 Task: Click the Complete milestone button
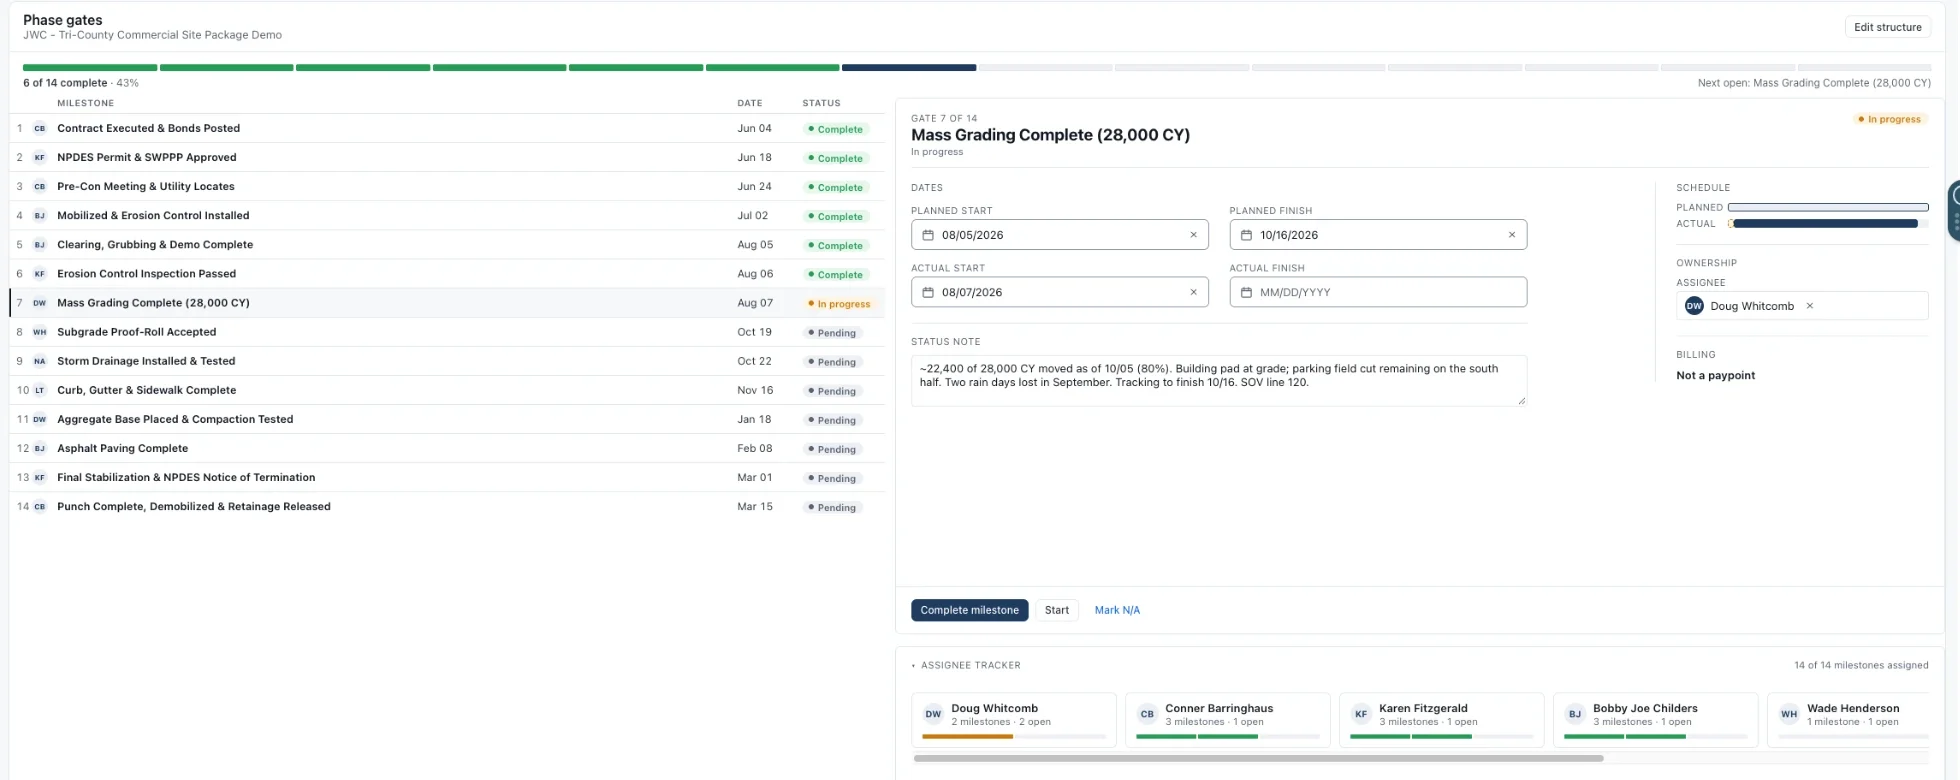969,610
